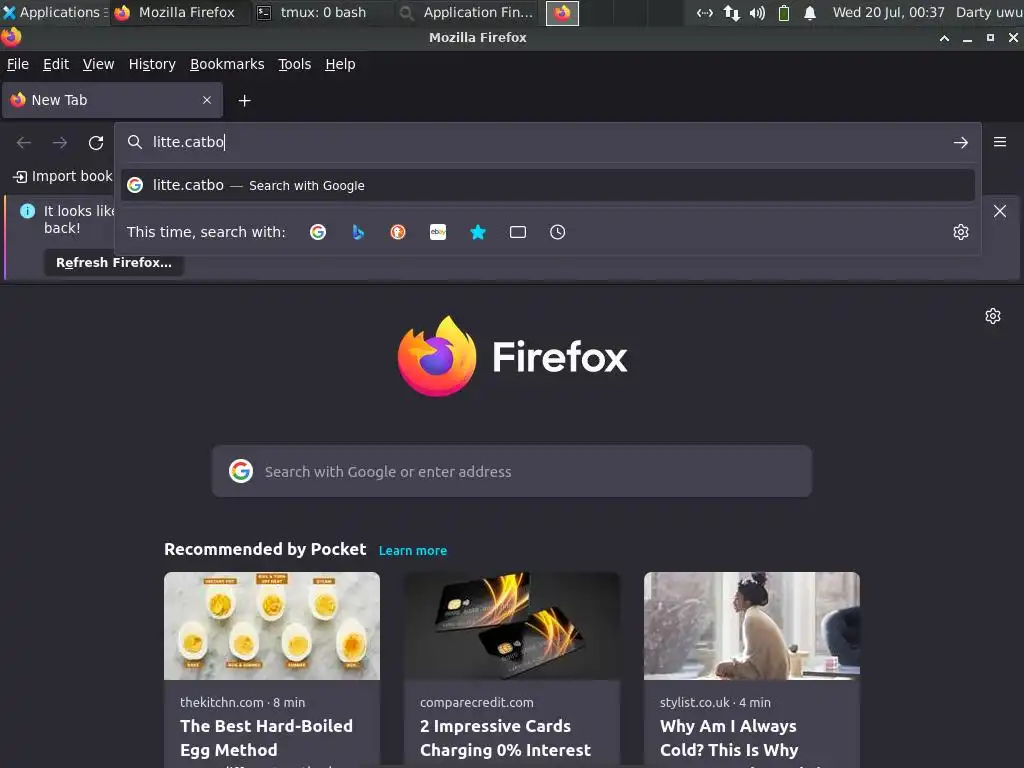Open '2 Impressive Cards Charging 0% Interest' headline

pos(505,738)
